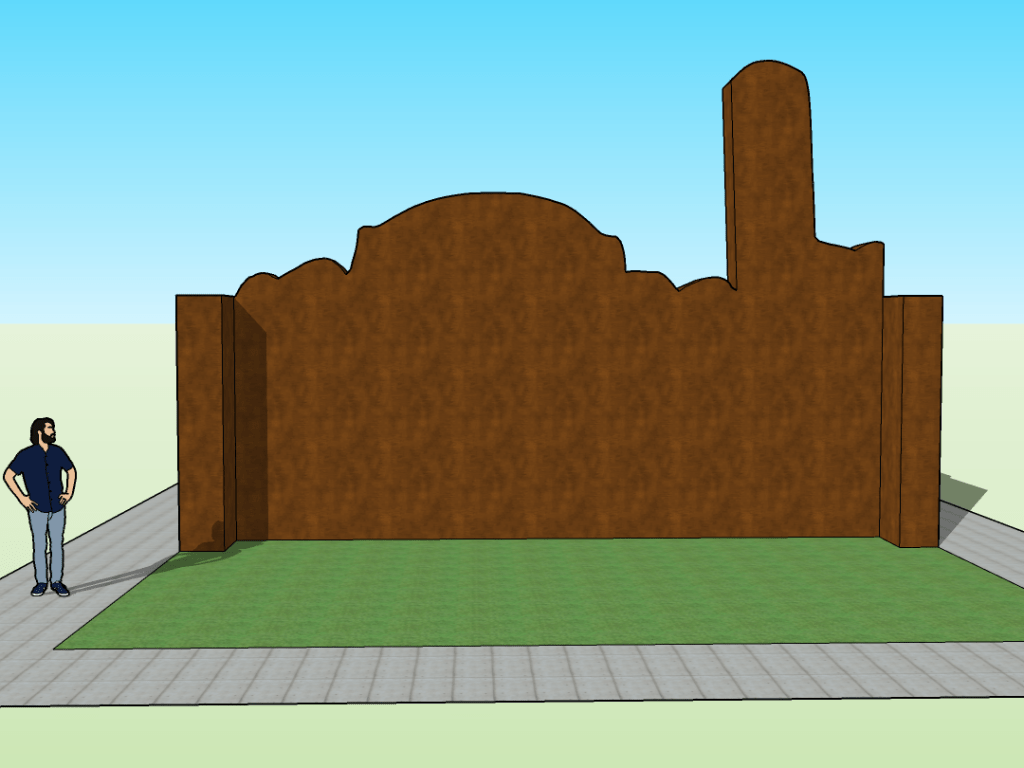Select the left brown pillar's front face
1024x768 pixels.
tap(199, 420)
